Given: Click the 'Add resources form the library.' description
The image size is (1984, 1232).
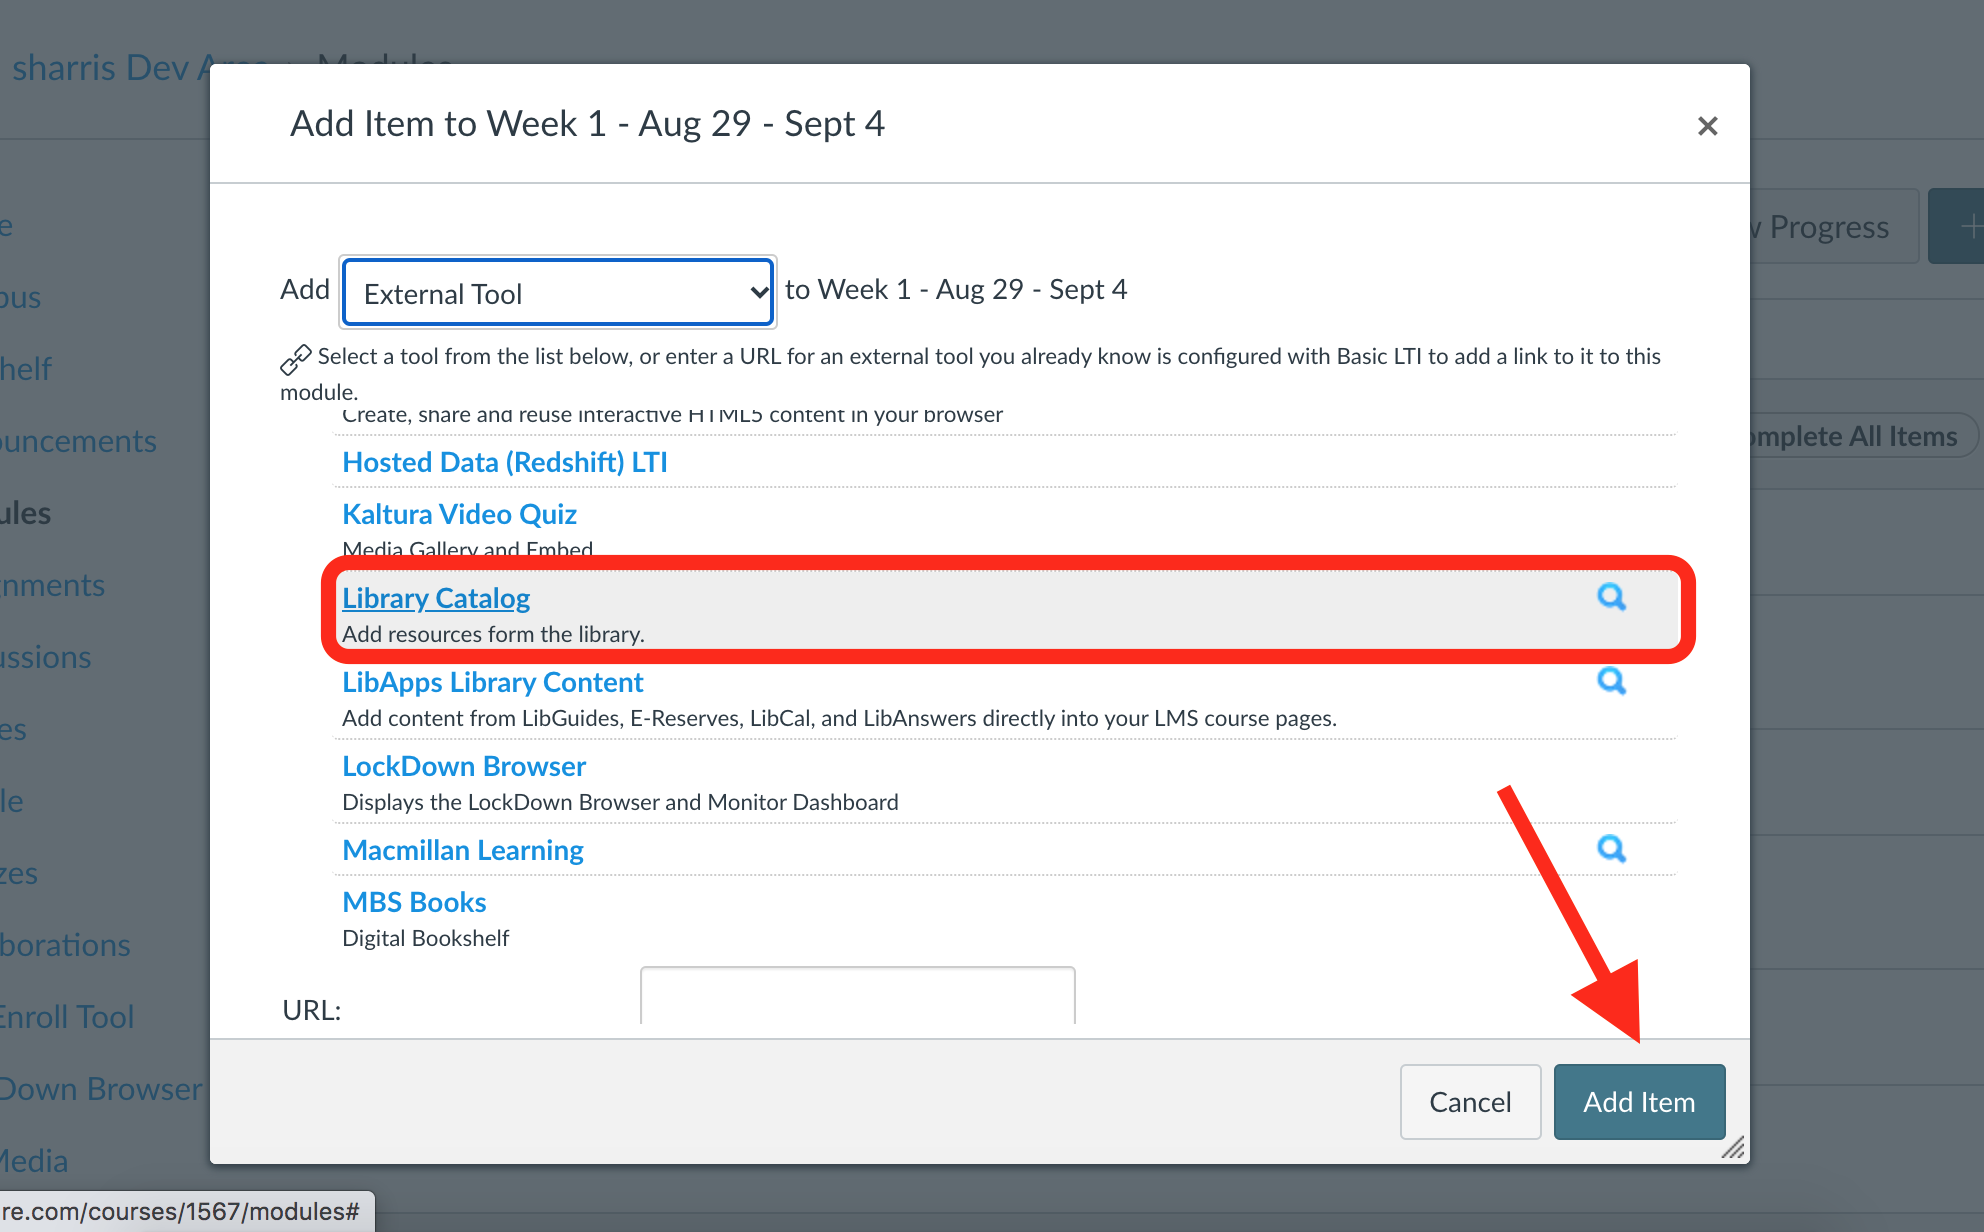Looking at the screenshot, I should pos(493,634).
